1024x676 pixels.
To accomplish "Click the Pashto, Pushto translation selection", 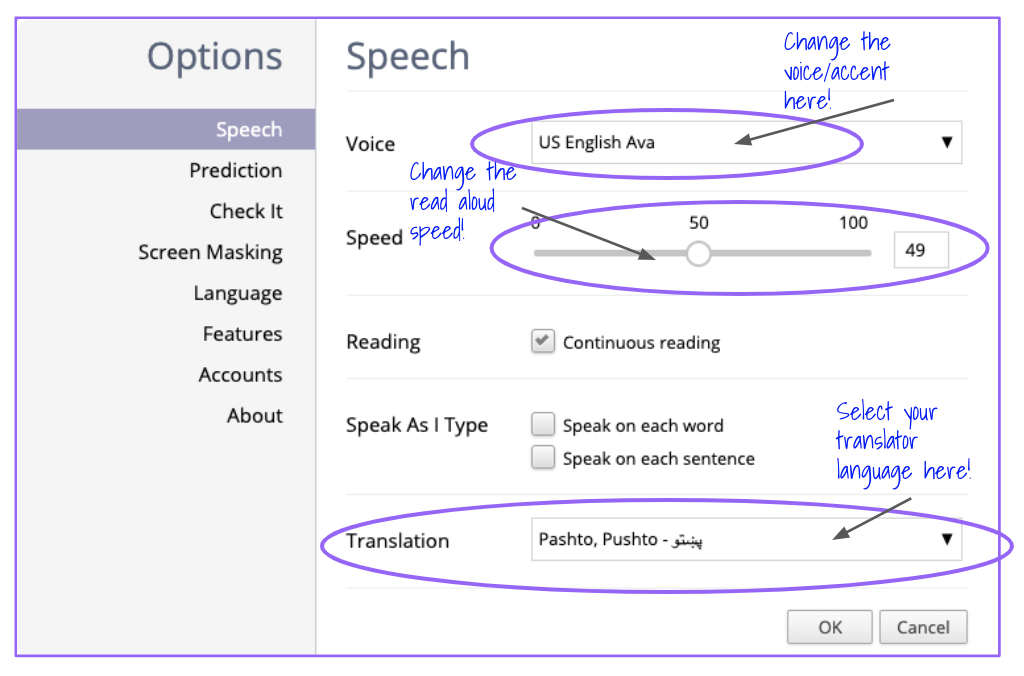I will [620, 539].
